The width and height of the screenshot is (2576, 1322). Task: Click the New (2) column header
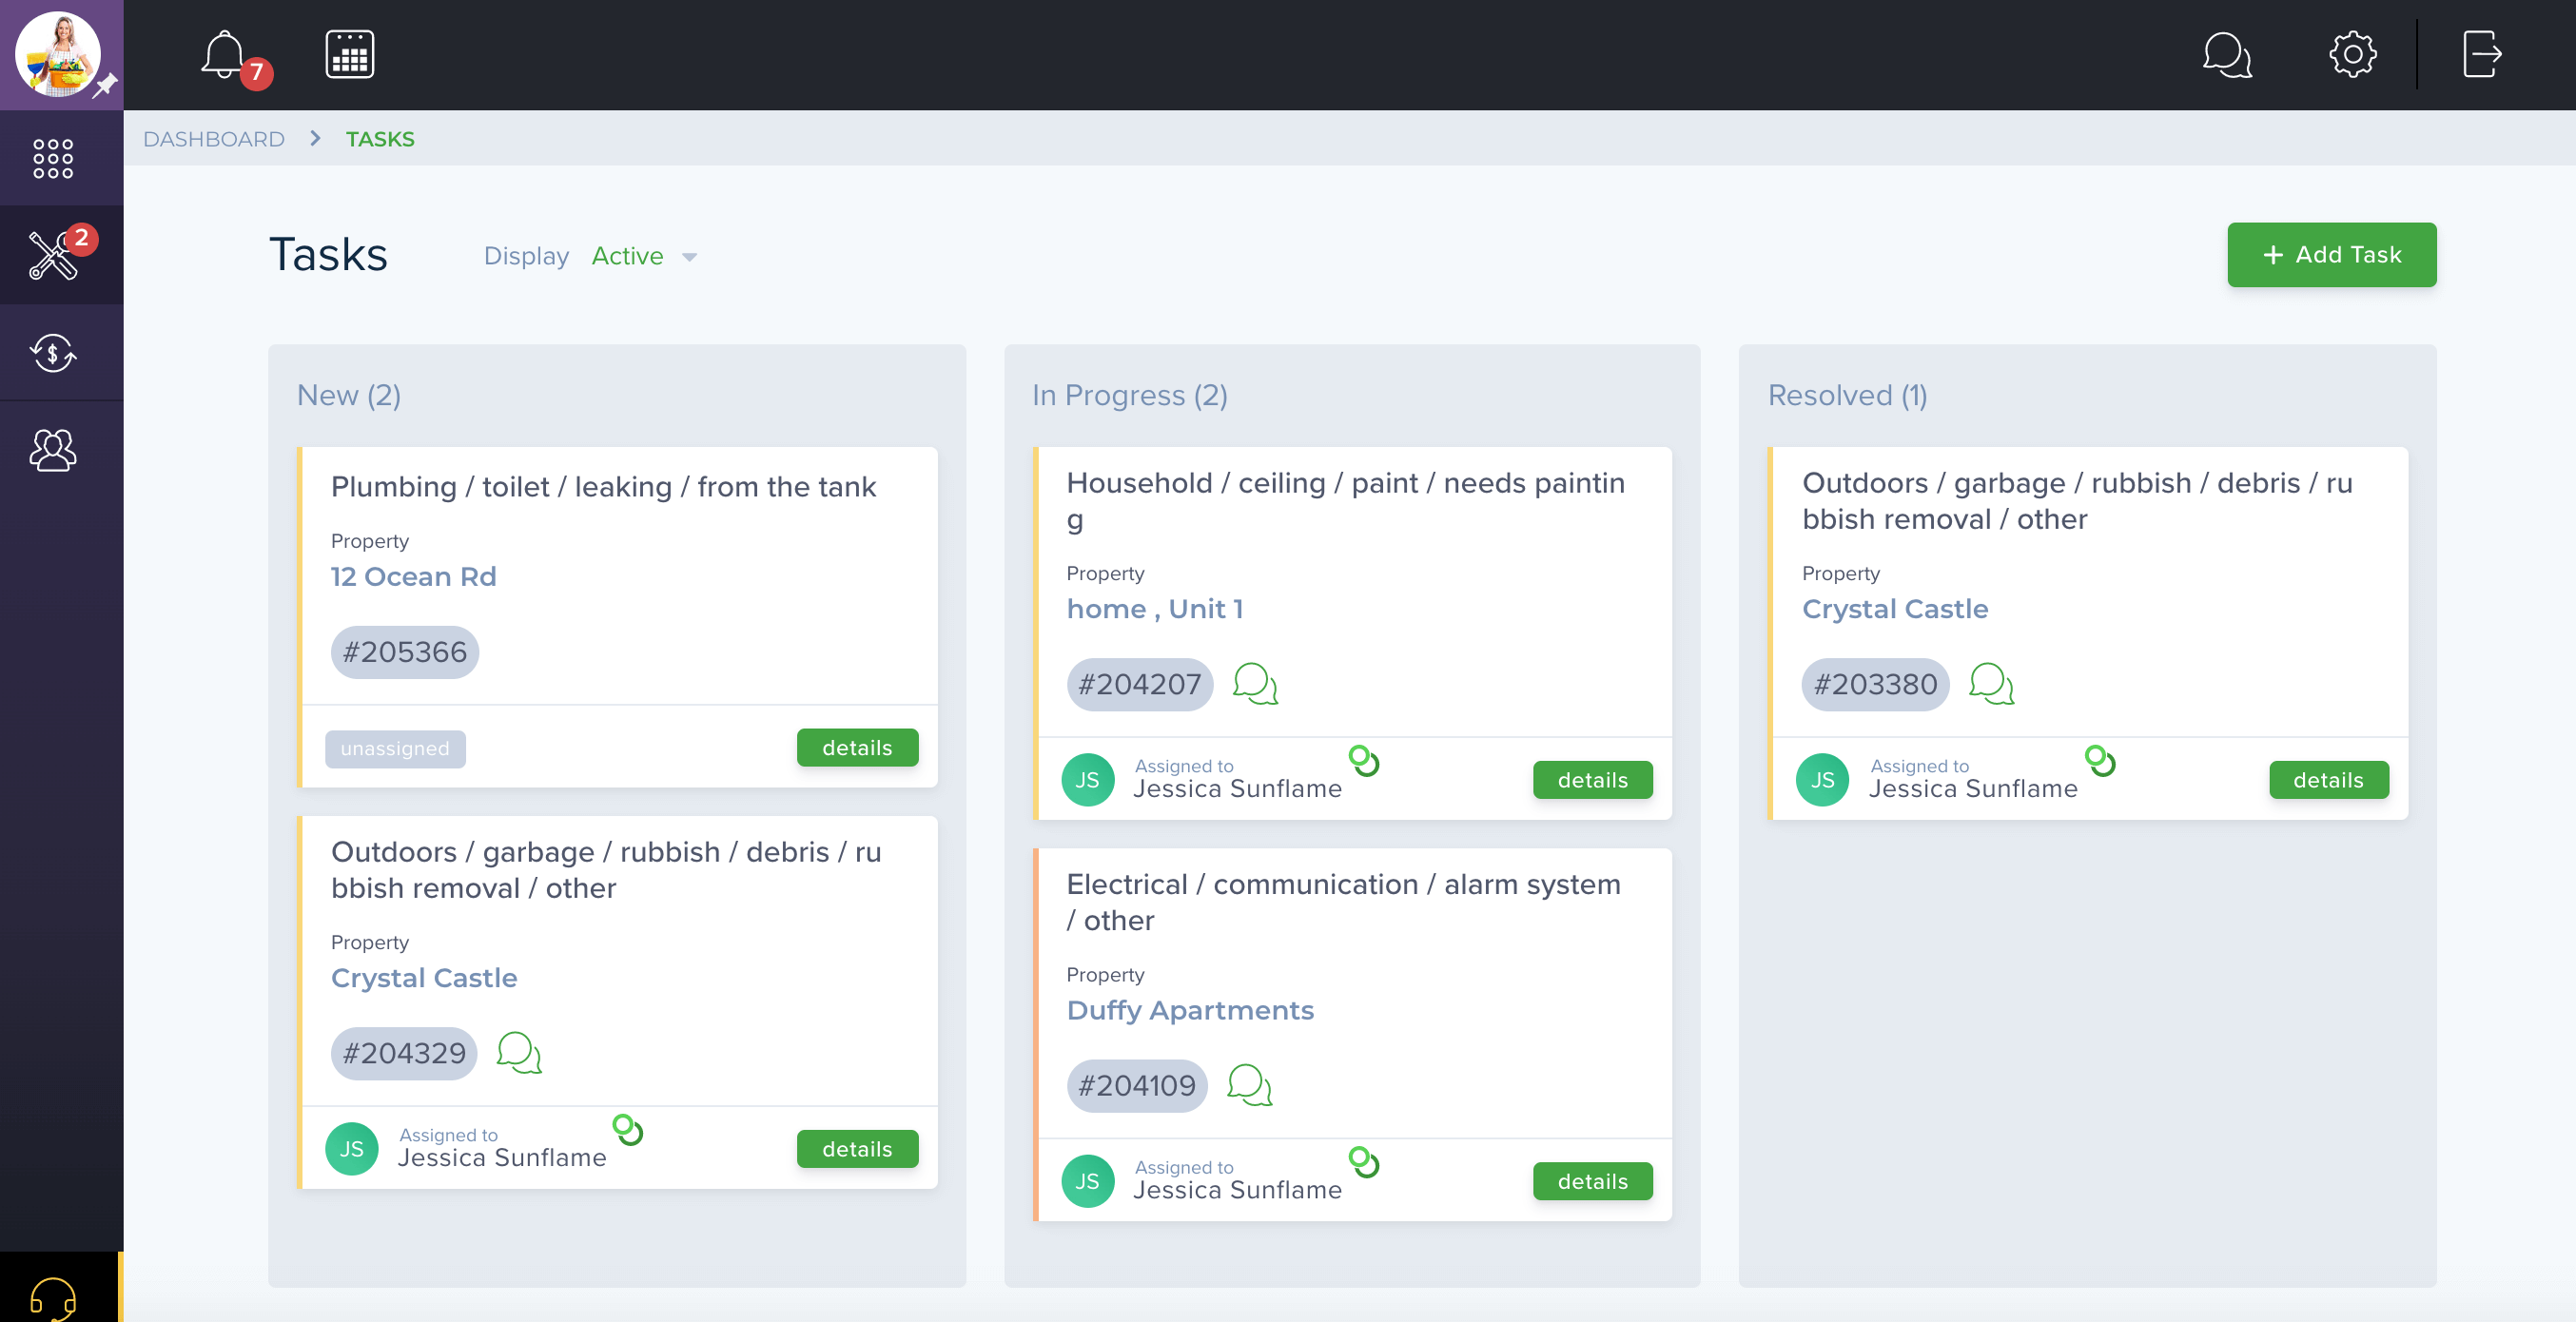pyautogui.click(x=348, y=395)
